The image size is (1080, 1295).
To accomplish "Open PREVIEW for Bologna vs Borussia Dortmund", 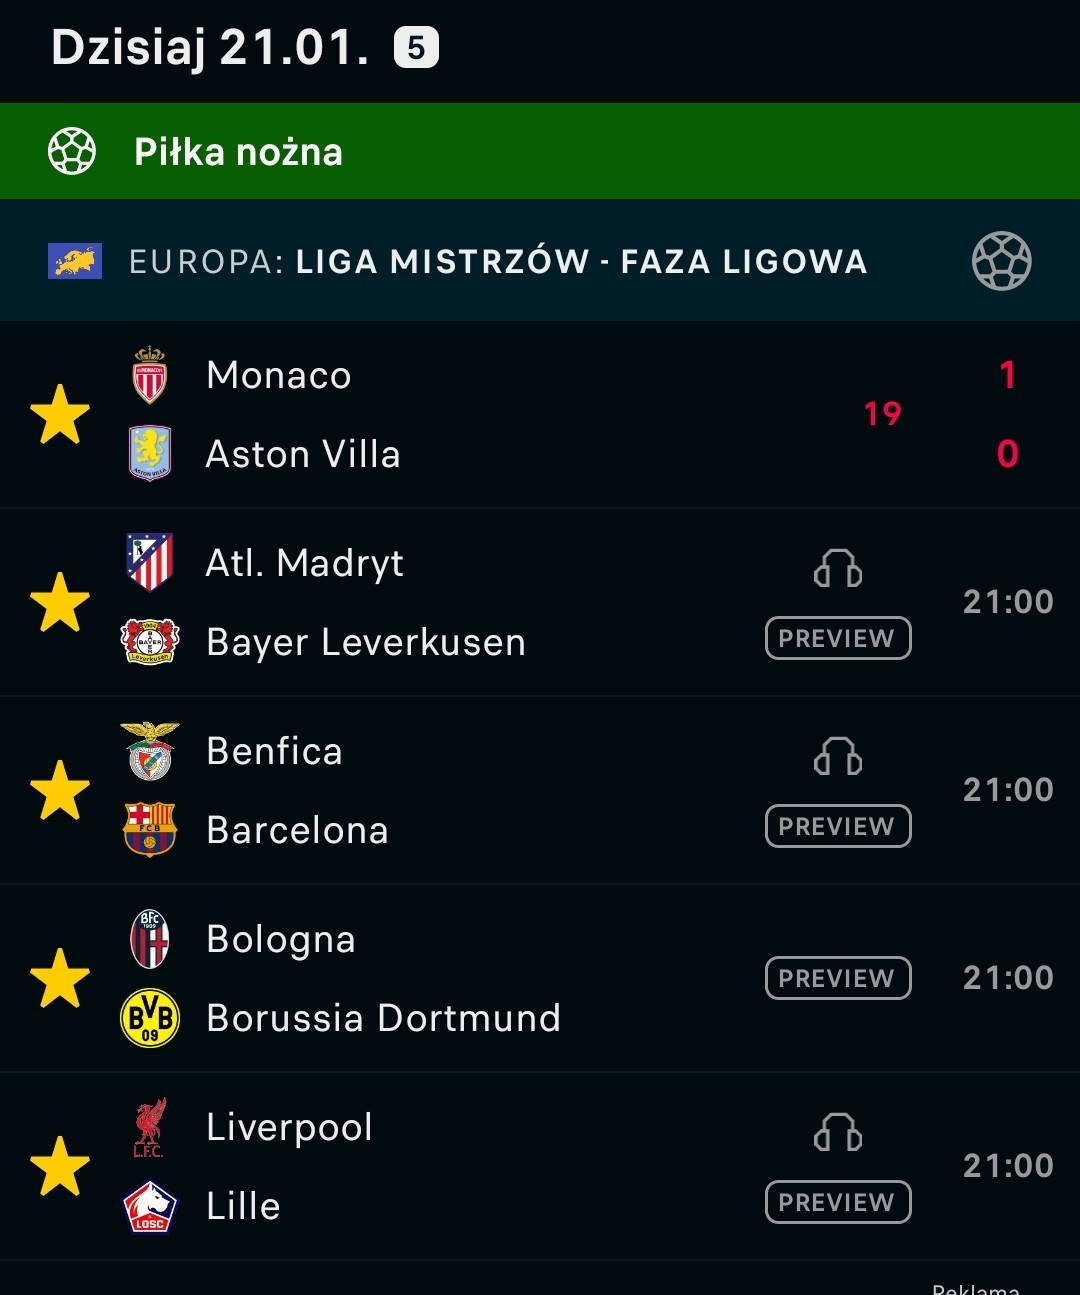I will click(x=838, y=978).
